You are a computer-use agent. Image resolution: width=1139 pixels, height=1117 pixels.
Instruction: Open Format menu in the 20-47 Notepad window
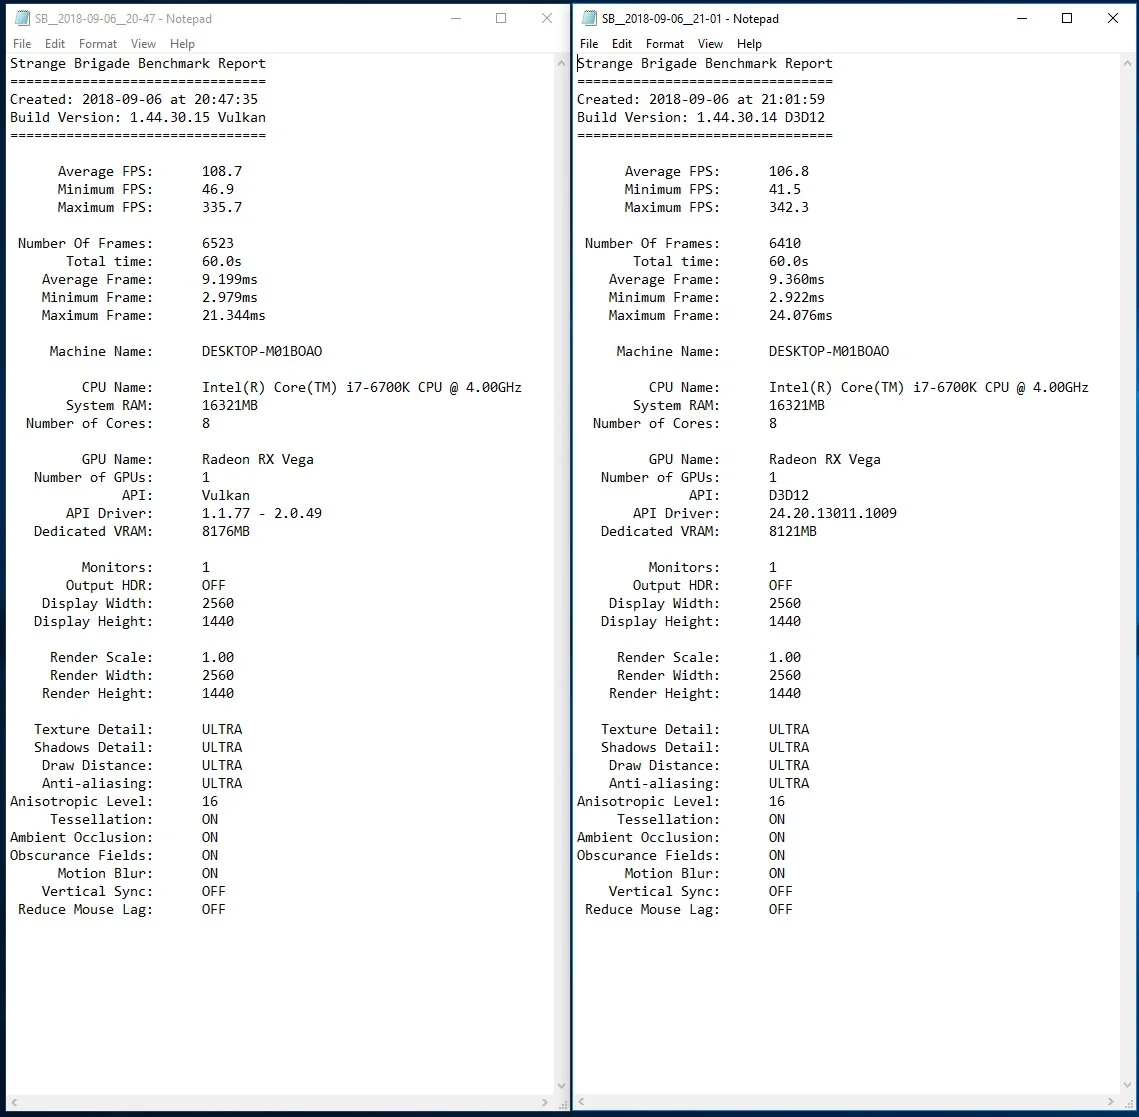(x=97, y=44)
